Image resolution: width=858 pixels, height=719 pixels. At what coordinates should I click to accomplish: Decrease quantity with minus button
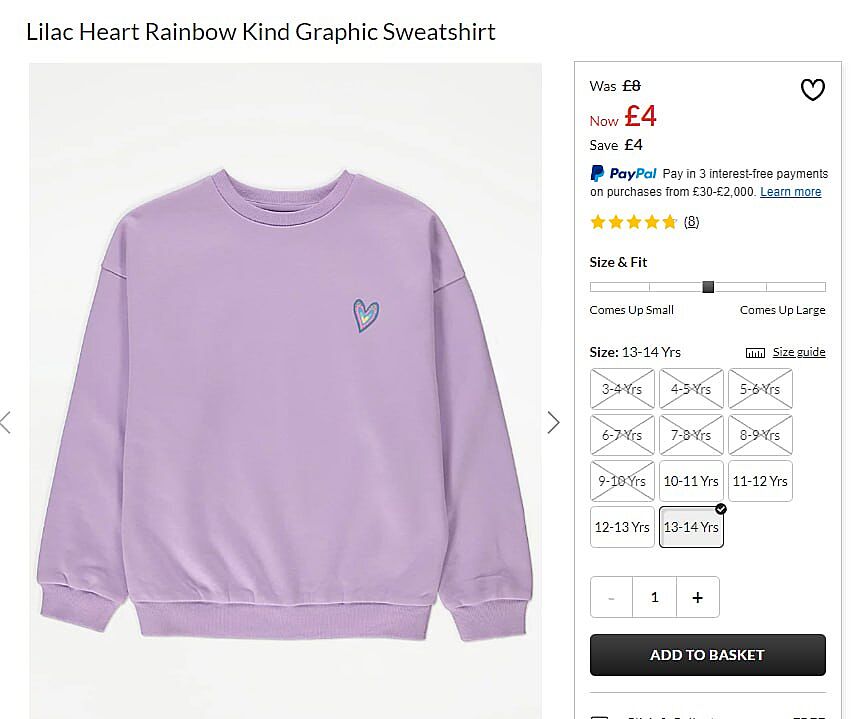611,597
